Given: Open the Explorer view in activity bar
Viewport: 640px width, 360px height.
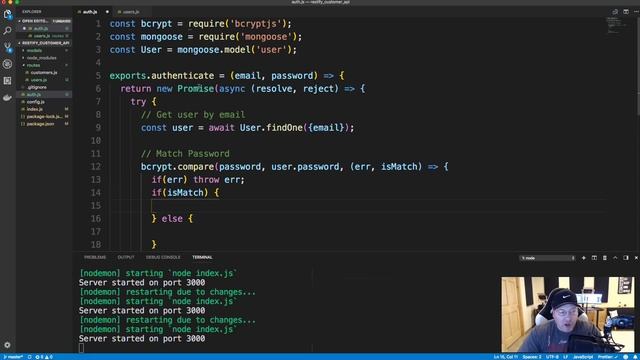Looking at the screenshot, I should (7, 14).
